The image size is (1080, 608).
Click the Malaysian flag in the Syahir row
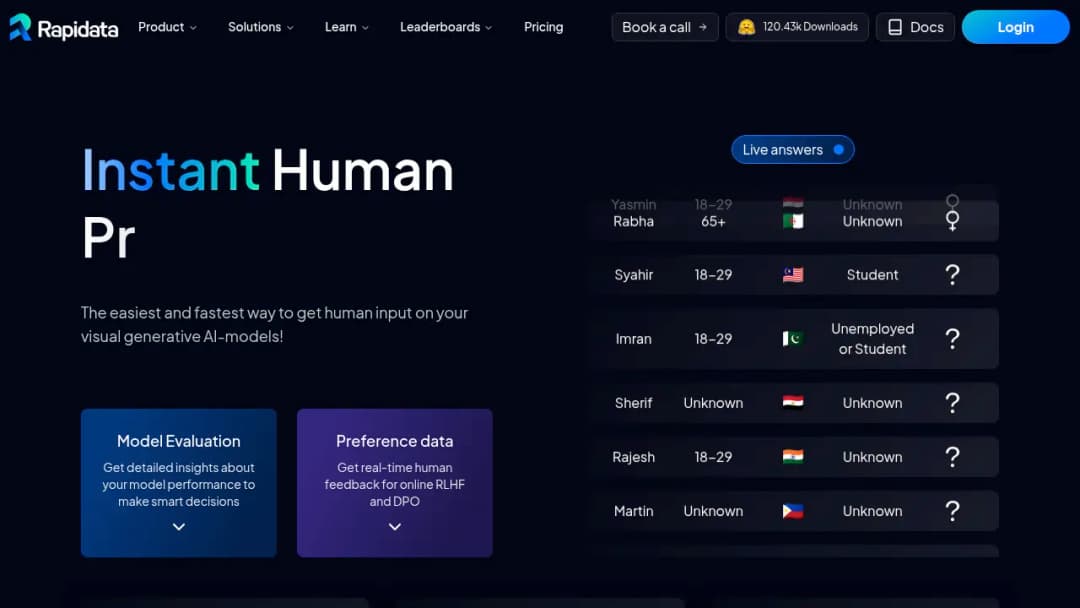pyautogui.click(x=793, y=275)
